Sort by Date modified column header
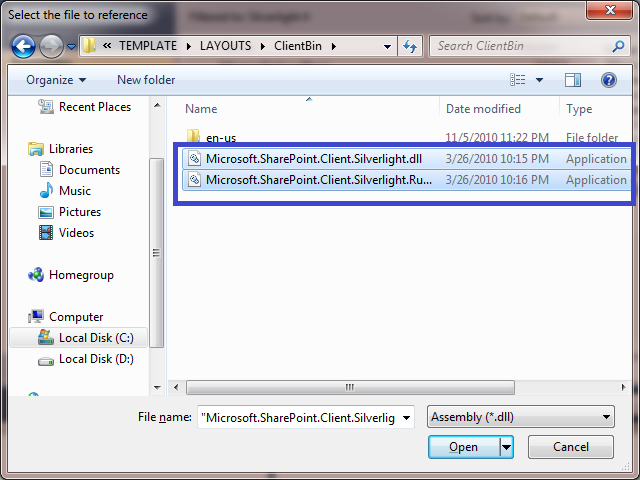Screen dimensions: 640x480 coord(484,109)
